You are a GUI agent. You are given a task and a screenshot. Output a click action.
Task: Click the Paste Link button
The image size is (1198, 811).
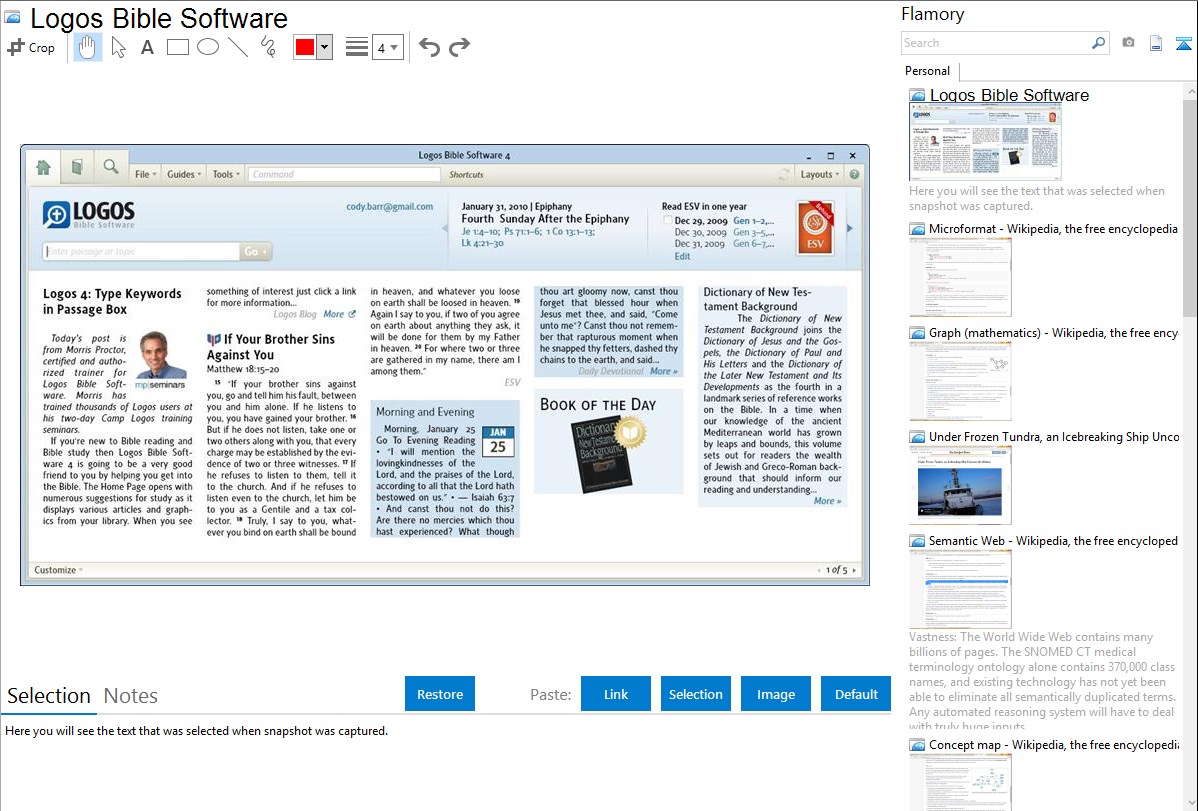tap(616, 694)
